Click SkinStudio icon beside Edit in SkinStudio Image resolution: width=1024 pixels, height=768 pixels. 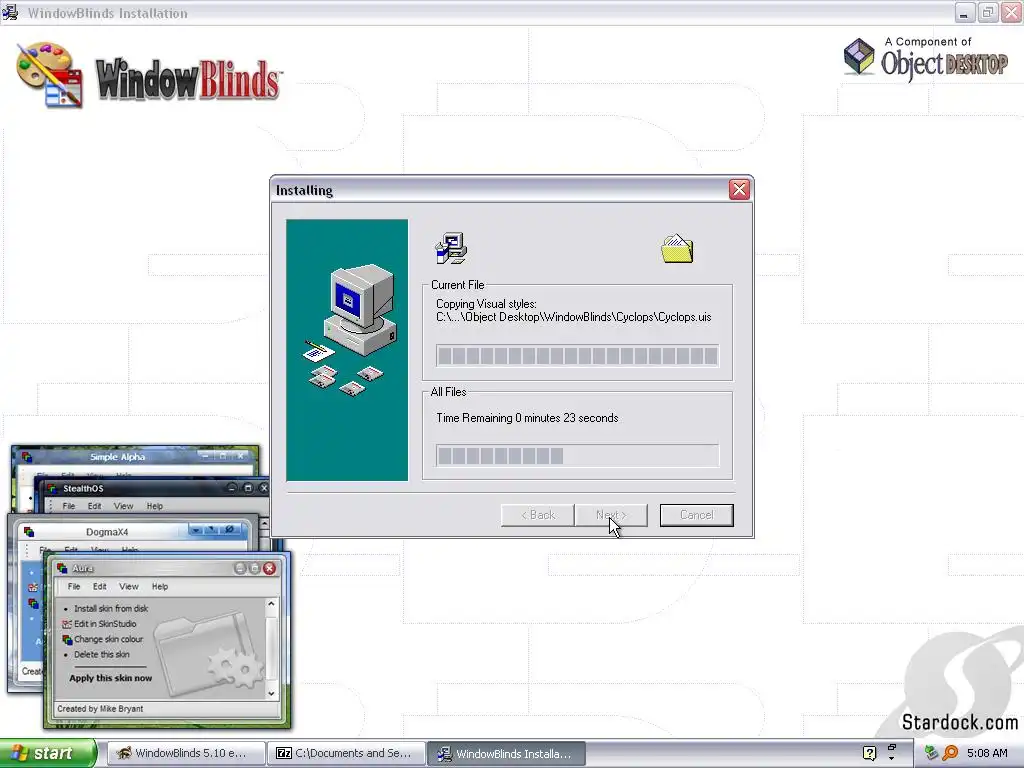coord(67,624)
